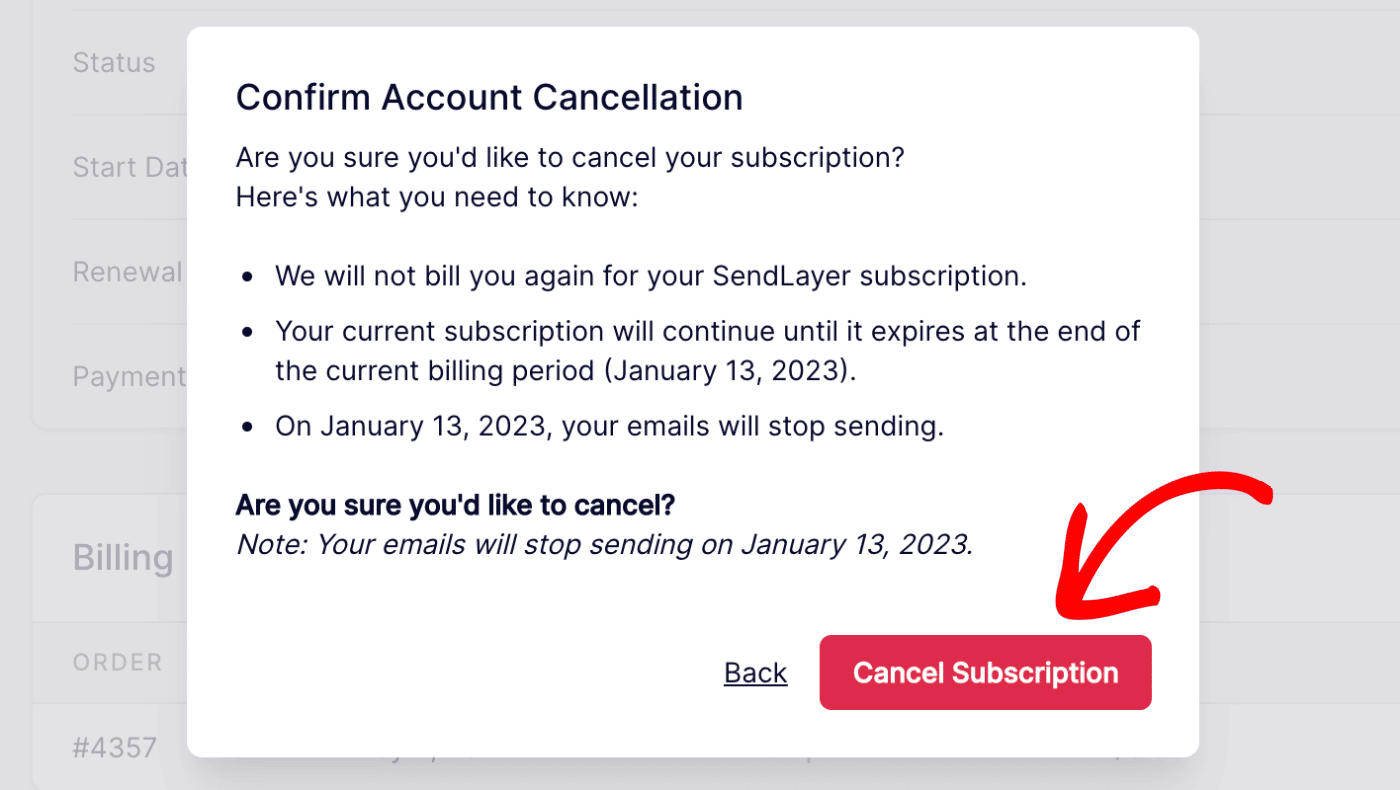
Task: Click the ORDER column header
Action: pos(117,662)
